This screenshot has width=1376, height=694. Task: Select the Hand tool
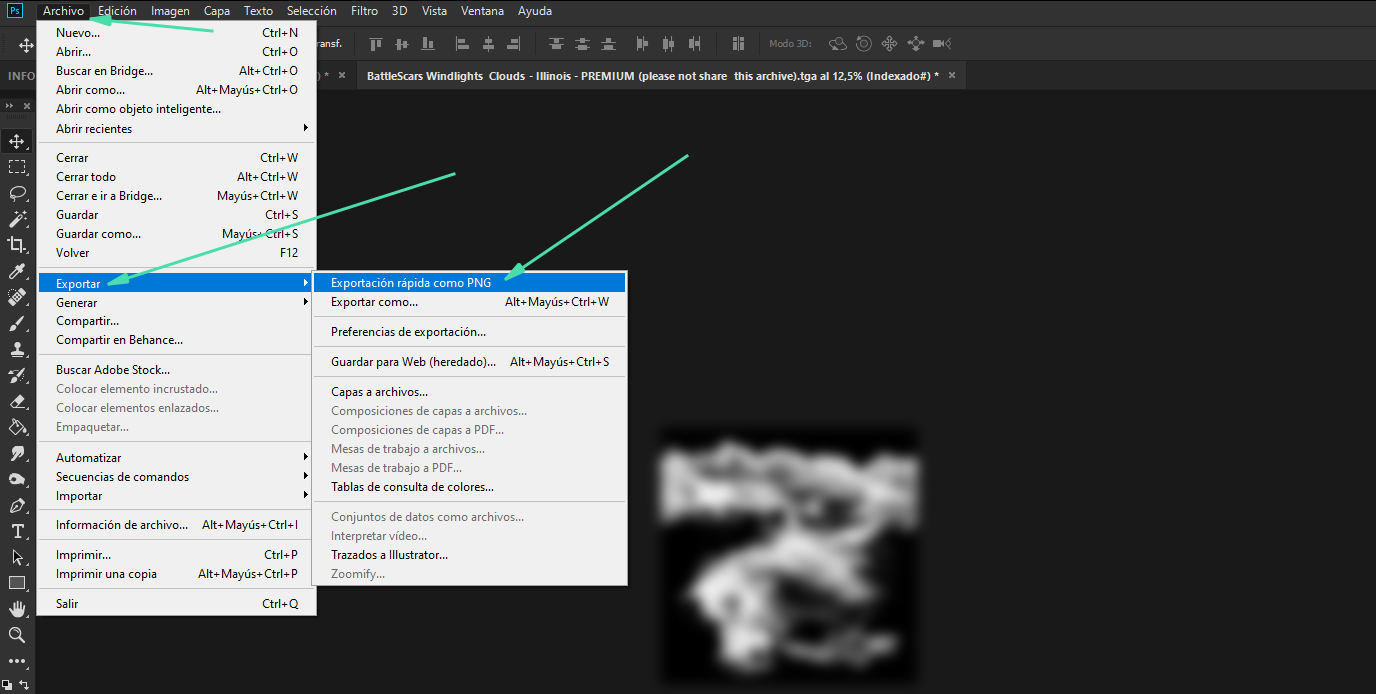pos(17,609)
